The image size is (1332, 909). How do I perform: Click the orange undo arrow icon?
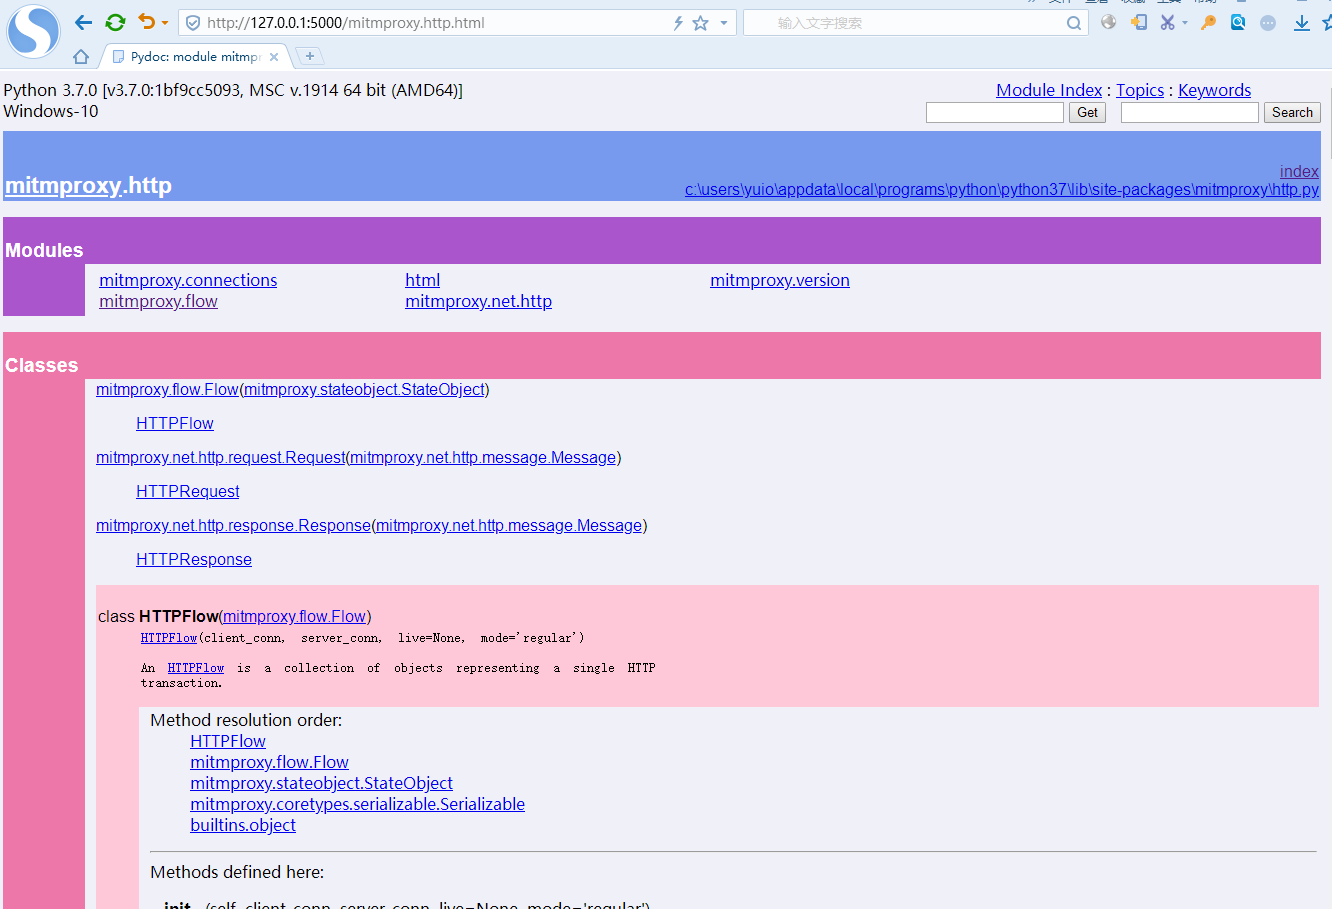point(147,22)
